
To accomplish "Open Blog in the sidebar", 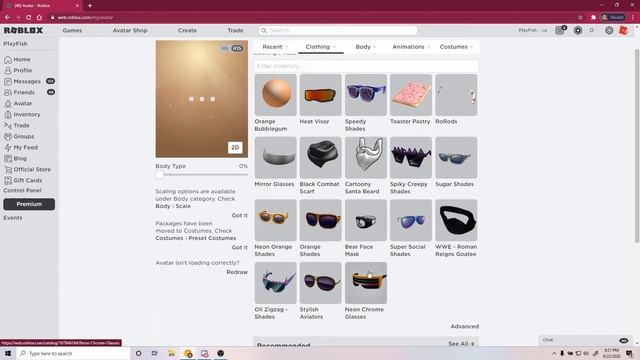I will pos(16,159).
